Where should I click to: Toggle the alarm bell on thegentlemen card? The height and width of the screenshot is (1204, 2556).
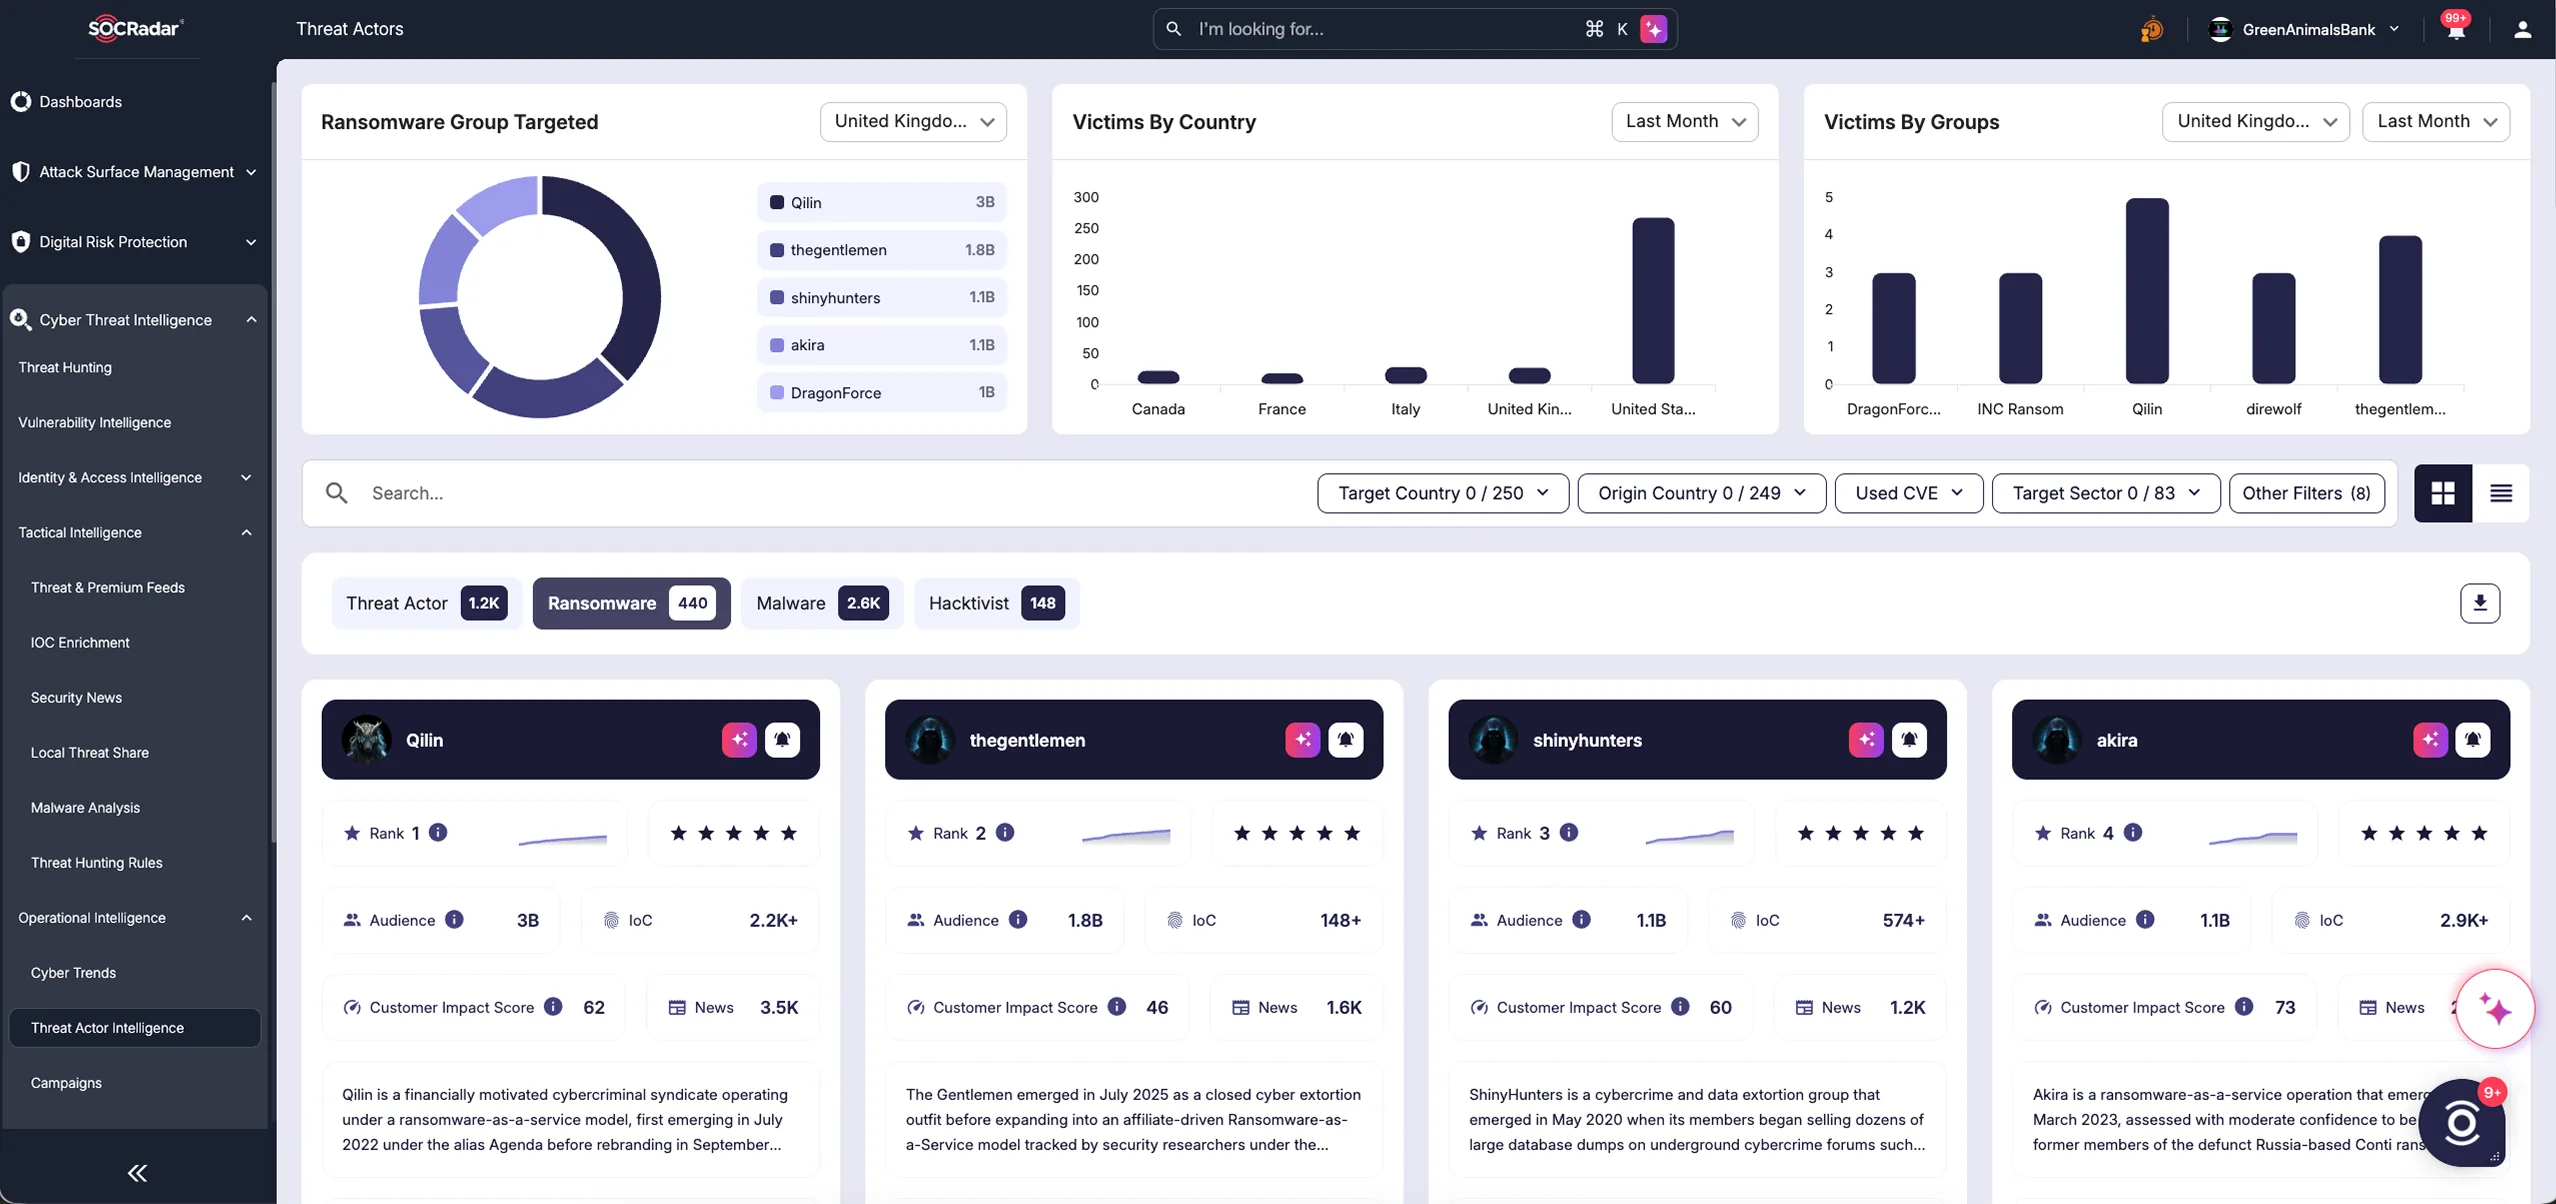point(1346,740)
